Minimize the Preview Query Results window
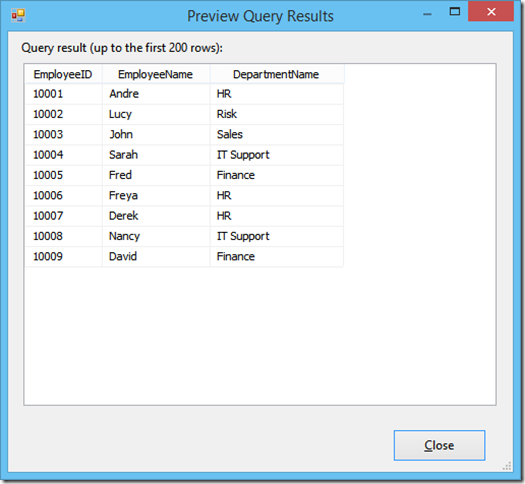 427,13
